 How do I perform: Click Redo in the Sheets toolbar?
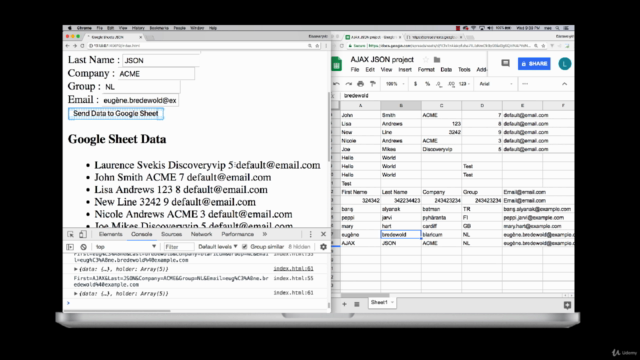(348, 84)
